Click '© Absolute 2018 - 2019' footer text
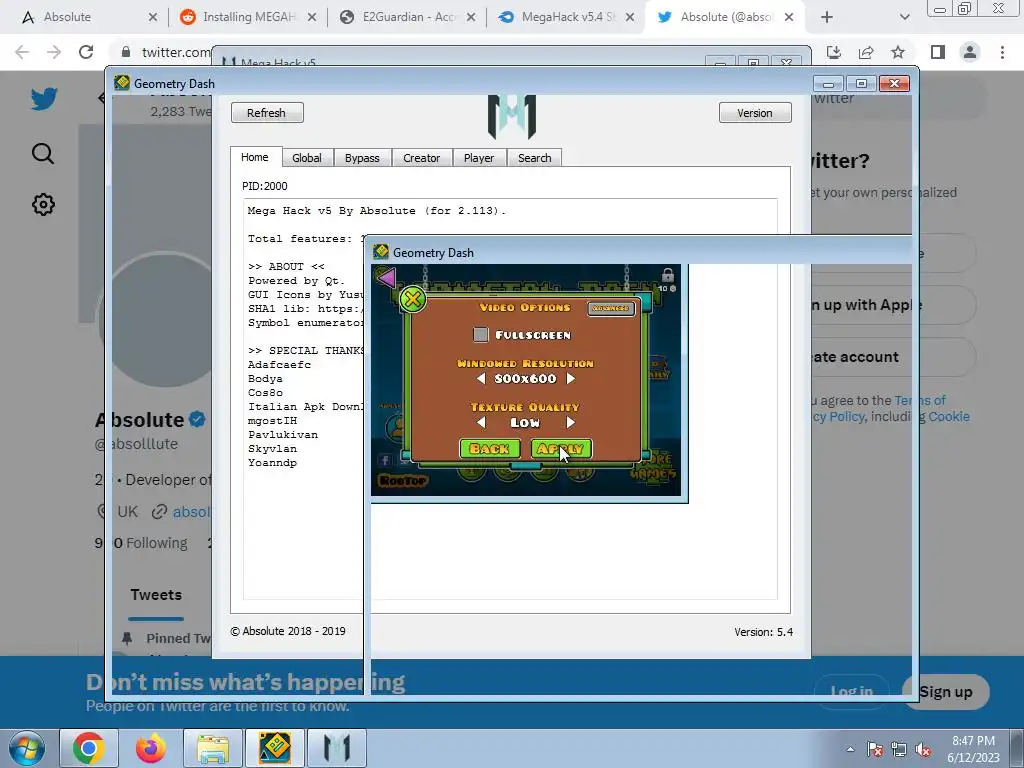Screen dimensions: 1024x768 pos(288,631)
